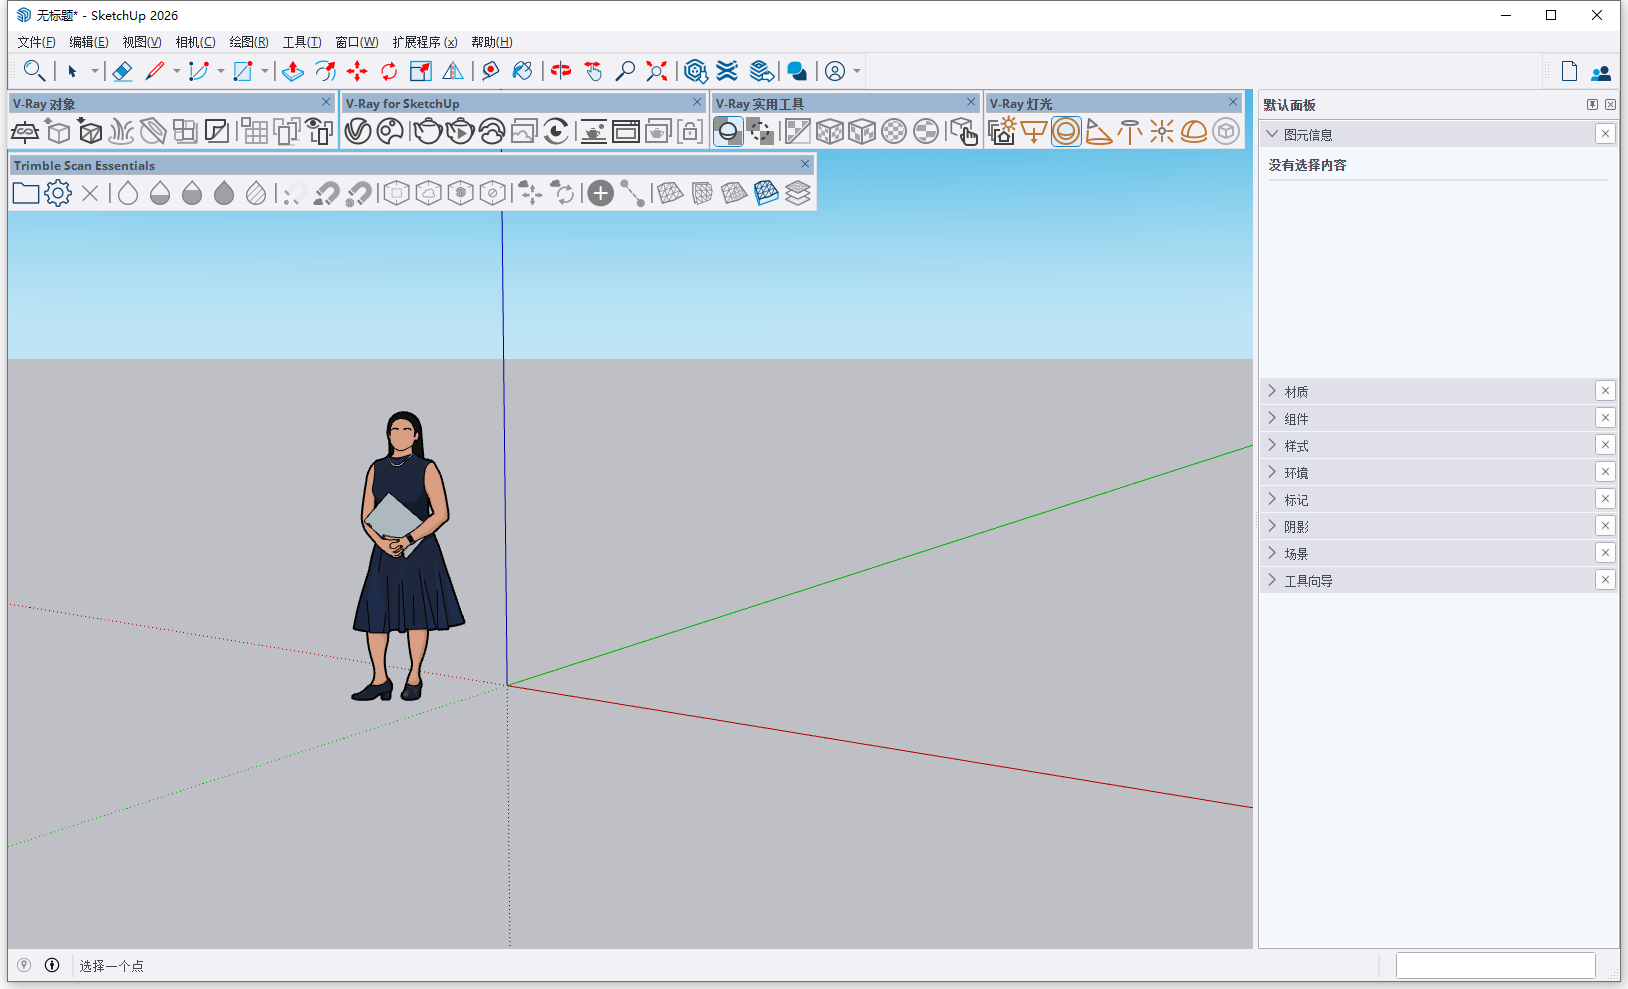Open the 相机(C) menu
The width and height of the screenshot is (1628, 989).
pos(195,42)
